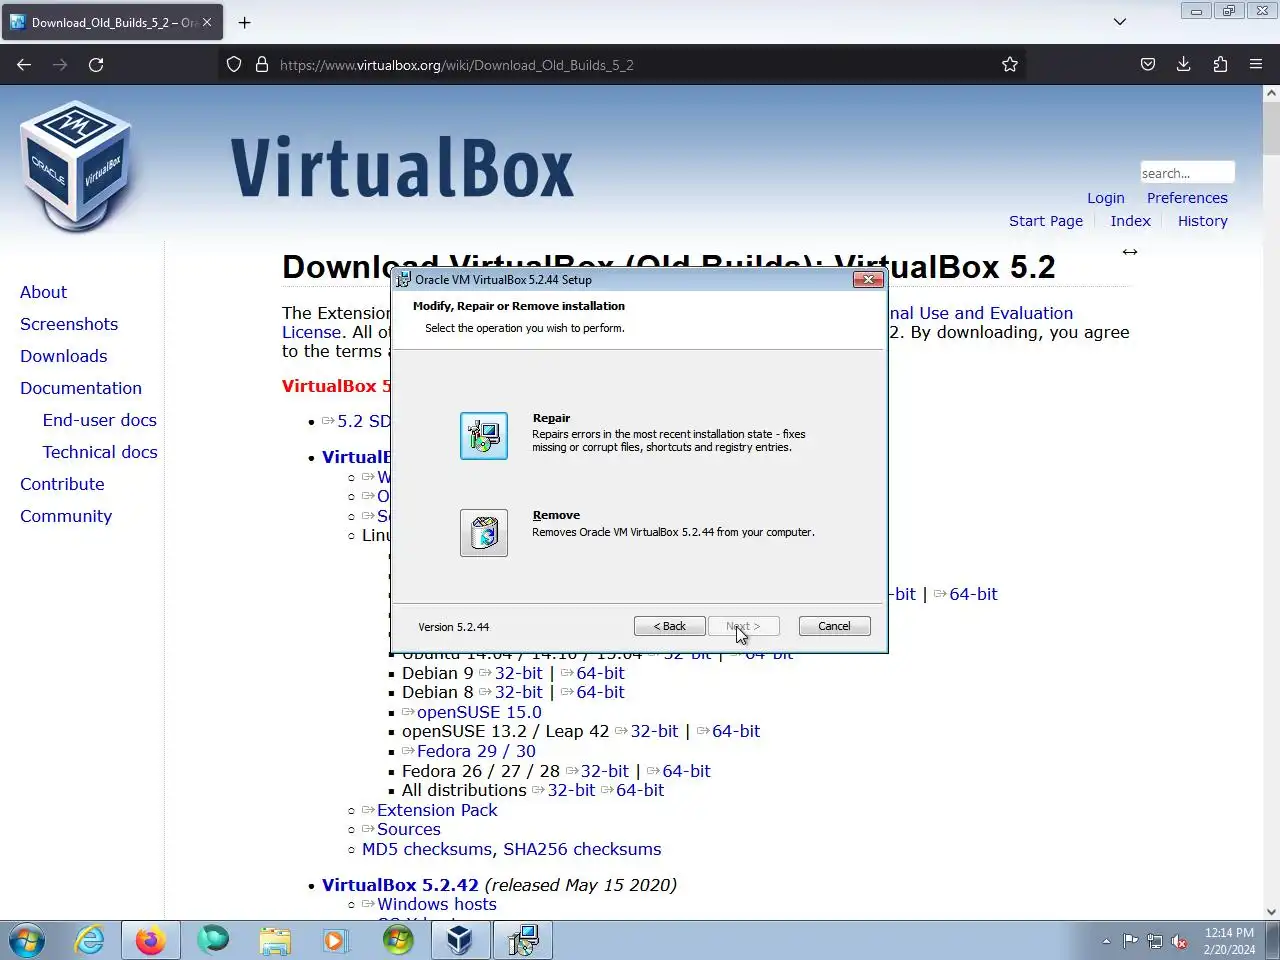Open Downloads in the sidebar
Image resolution: width=1280 pixels, height=960 pixels.
64,356
